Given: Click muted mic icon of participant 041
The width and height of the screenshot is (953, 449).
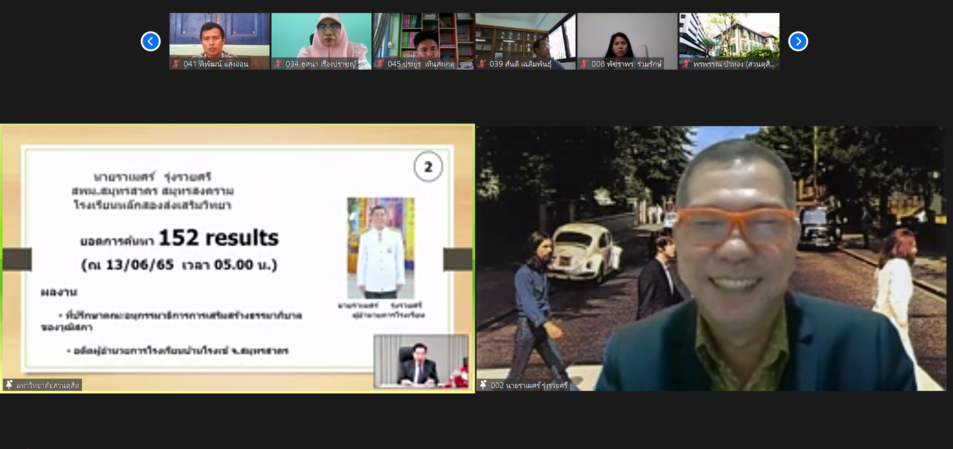Looking at the screenshot, I should click(176, 64).
